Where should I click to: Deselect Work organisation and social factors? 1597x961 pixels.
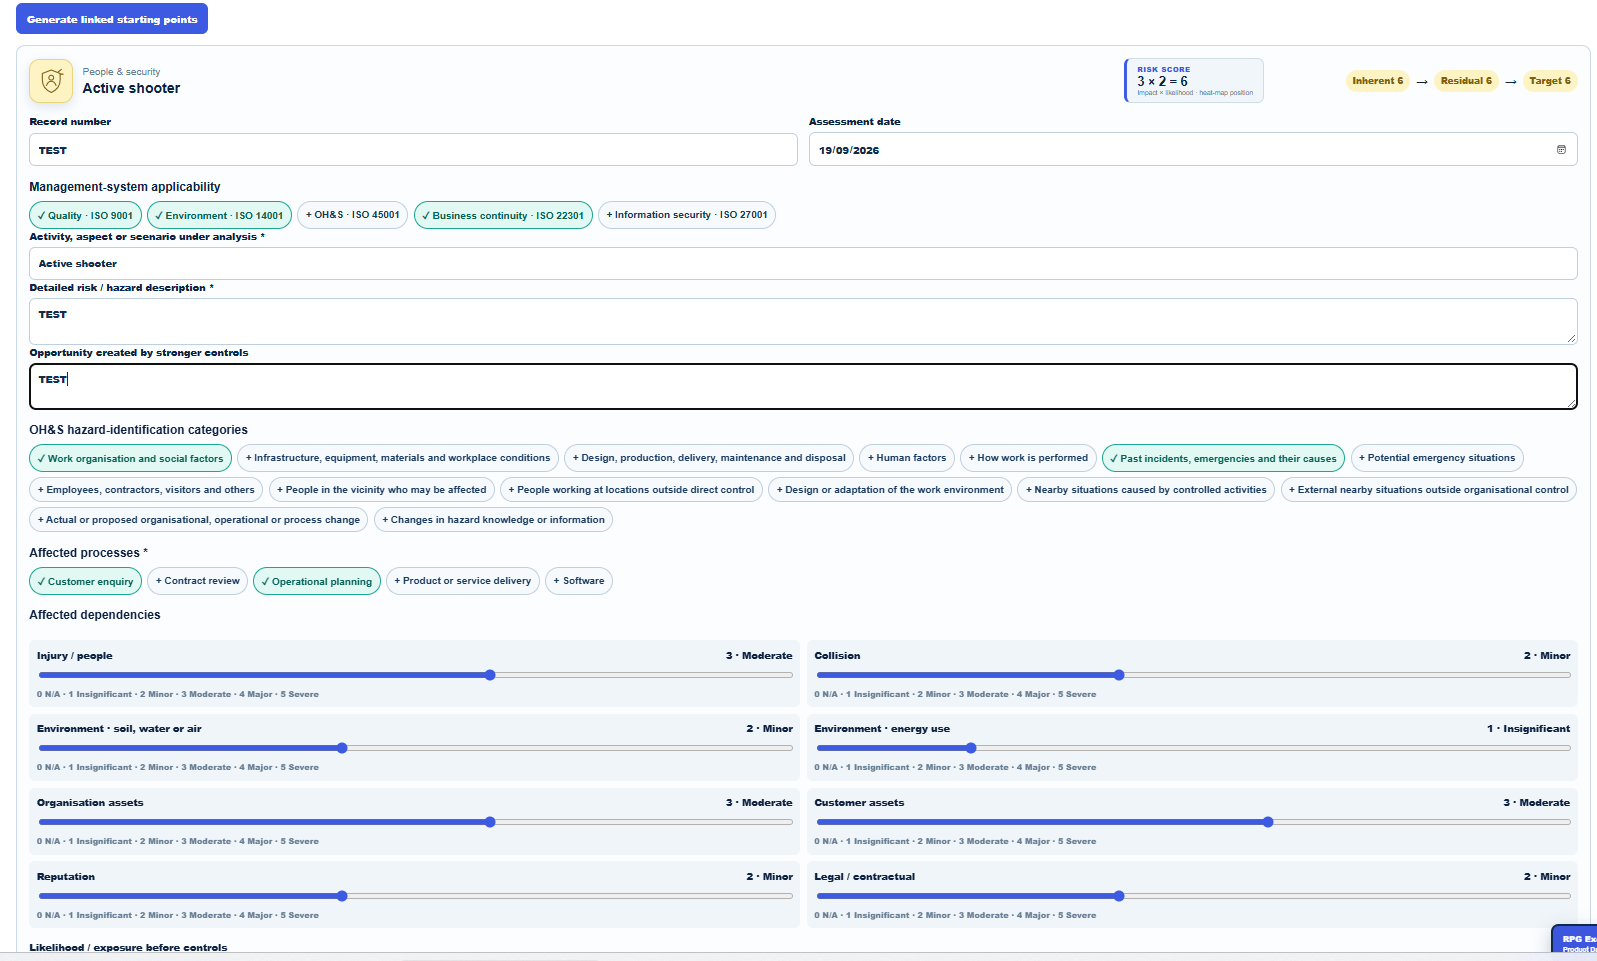pos(130,458)
